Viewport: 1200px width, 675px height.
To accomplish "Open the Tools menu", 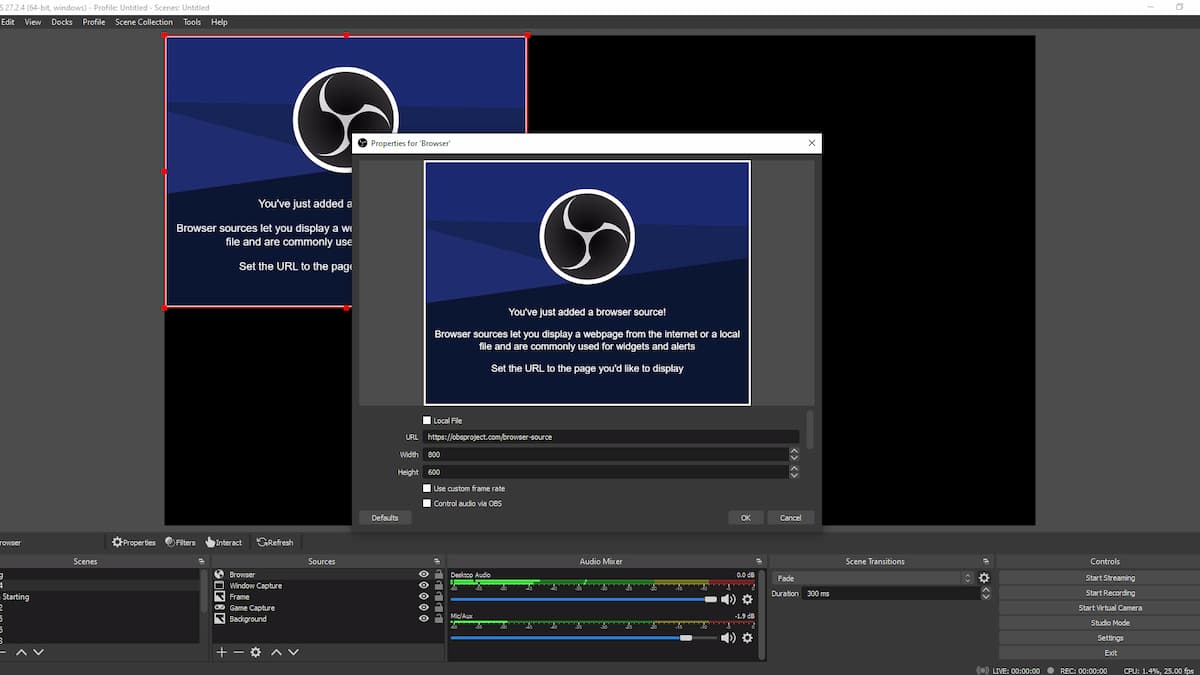I will coord(192,22).
